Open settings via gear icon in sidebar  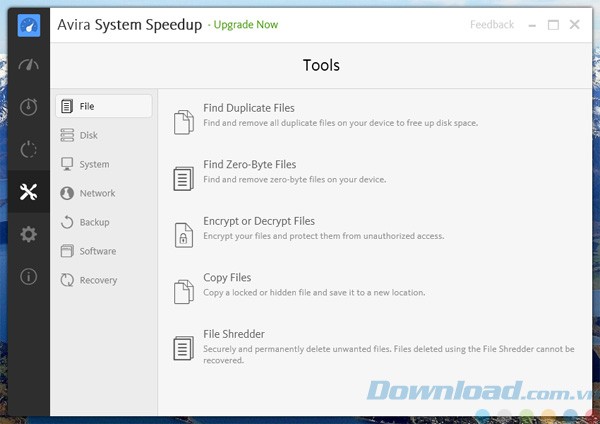tap(29, 234)
